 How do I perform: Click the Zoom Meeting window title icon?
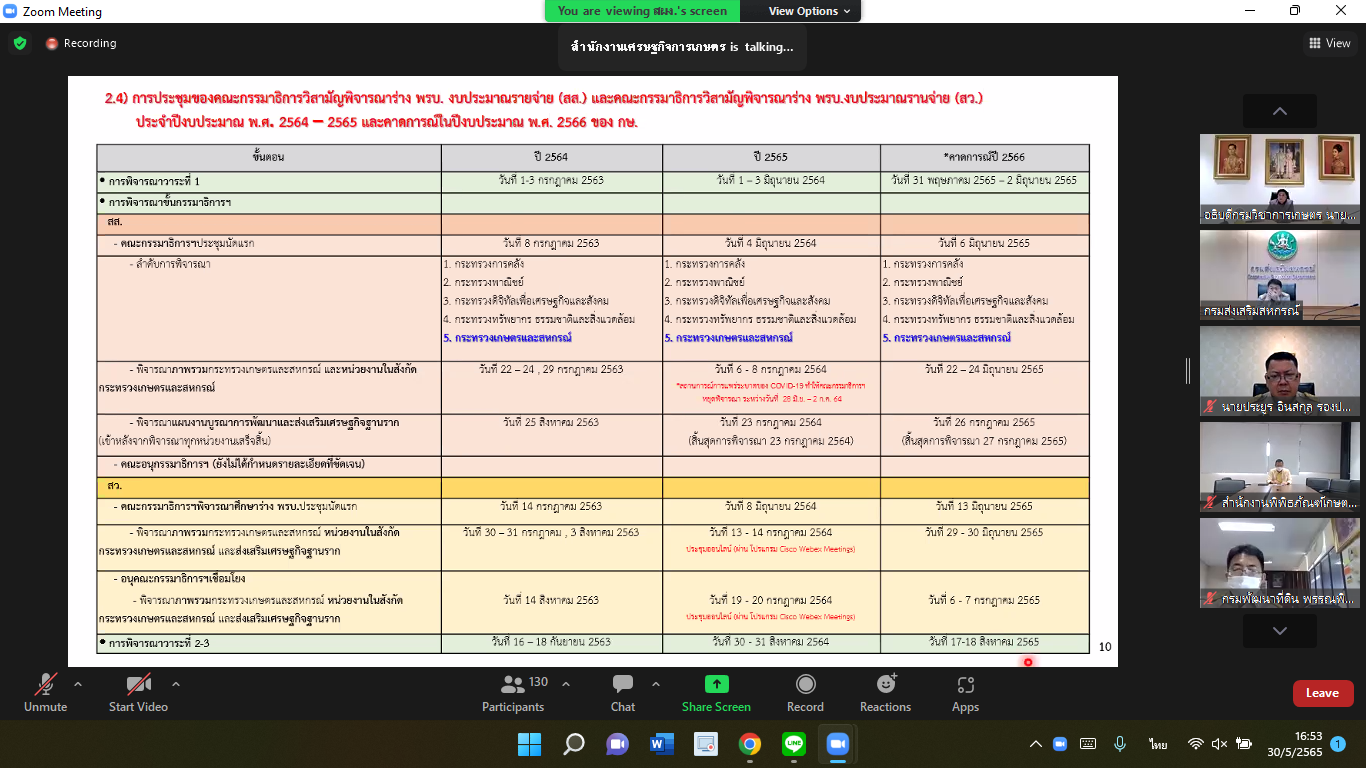pos(10,11)
